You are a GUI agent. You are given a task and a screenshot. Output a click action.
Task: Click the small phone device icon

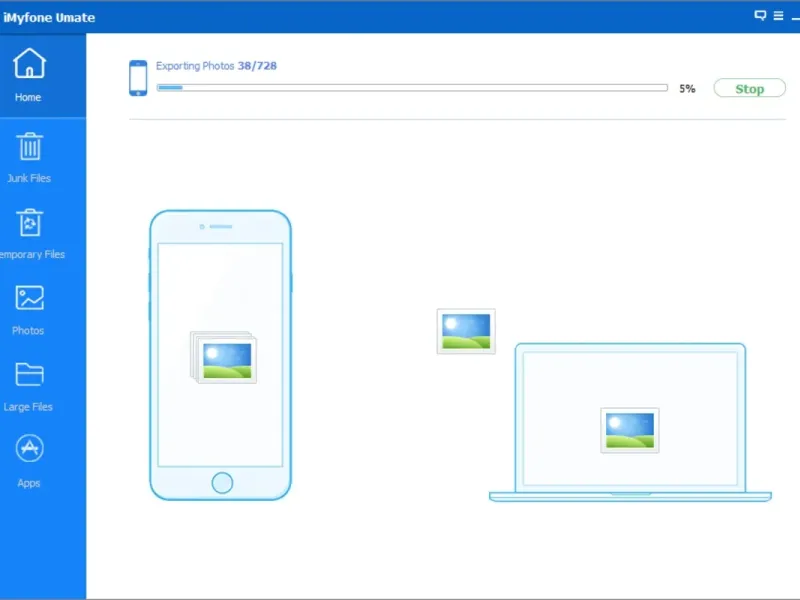click(x=138, y=78)
